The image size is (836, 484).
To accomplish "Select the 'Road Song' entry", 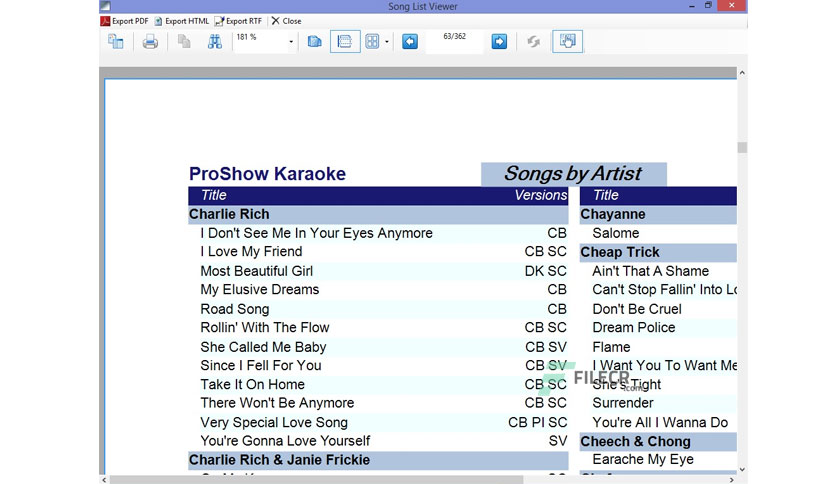I will [x=235, y=309].
